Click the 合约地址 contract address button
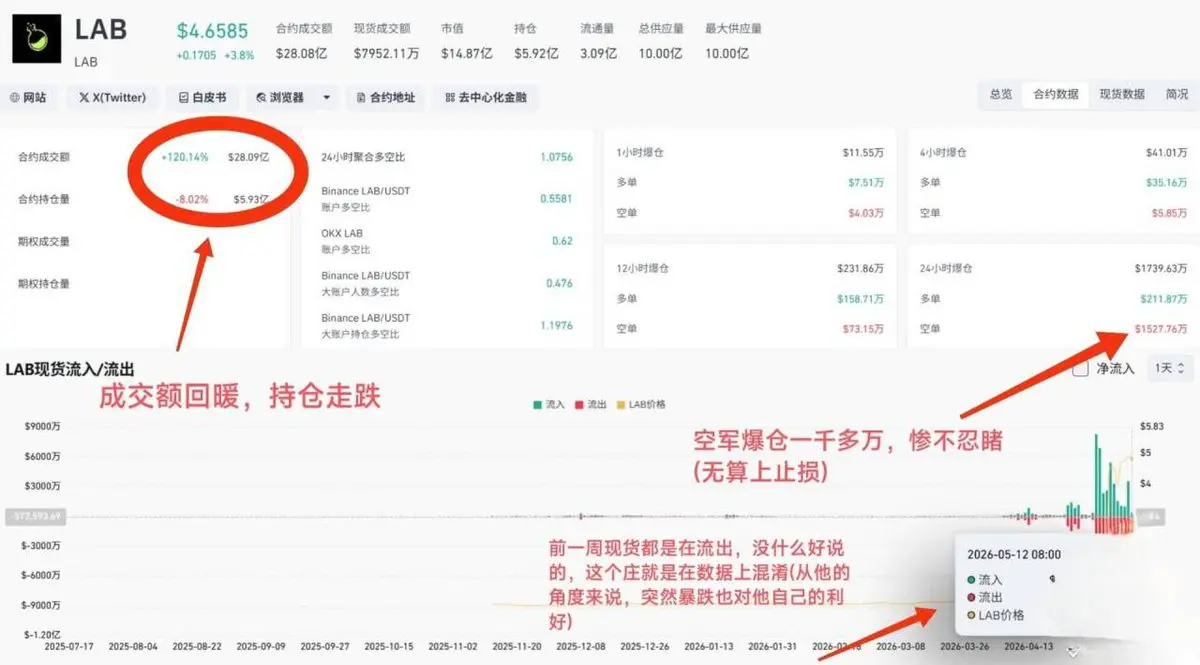 pos(386,97)
